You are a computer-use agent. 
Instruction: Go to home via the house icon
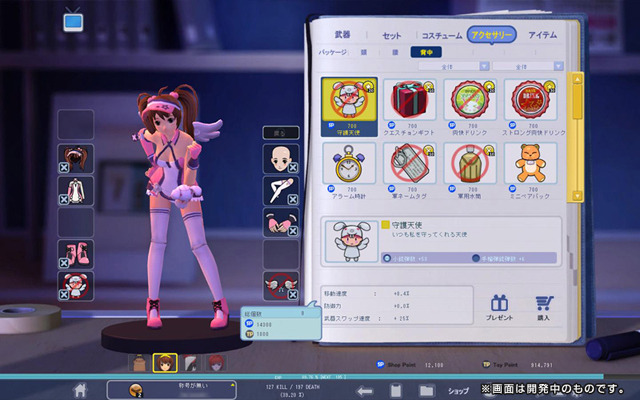[80, 390]
